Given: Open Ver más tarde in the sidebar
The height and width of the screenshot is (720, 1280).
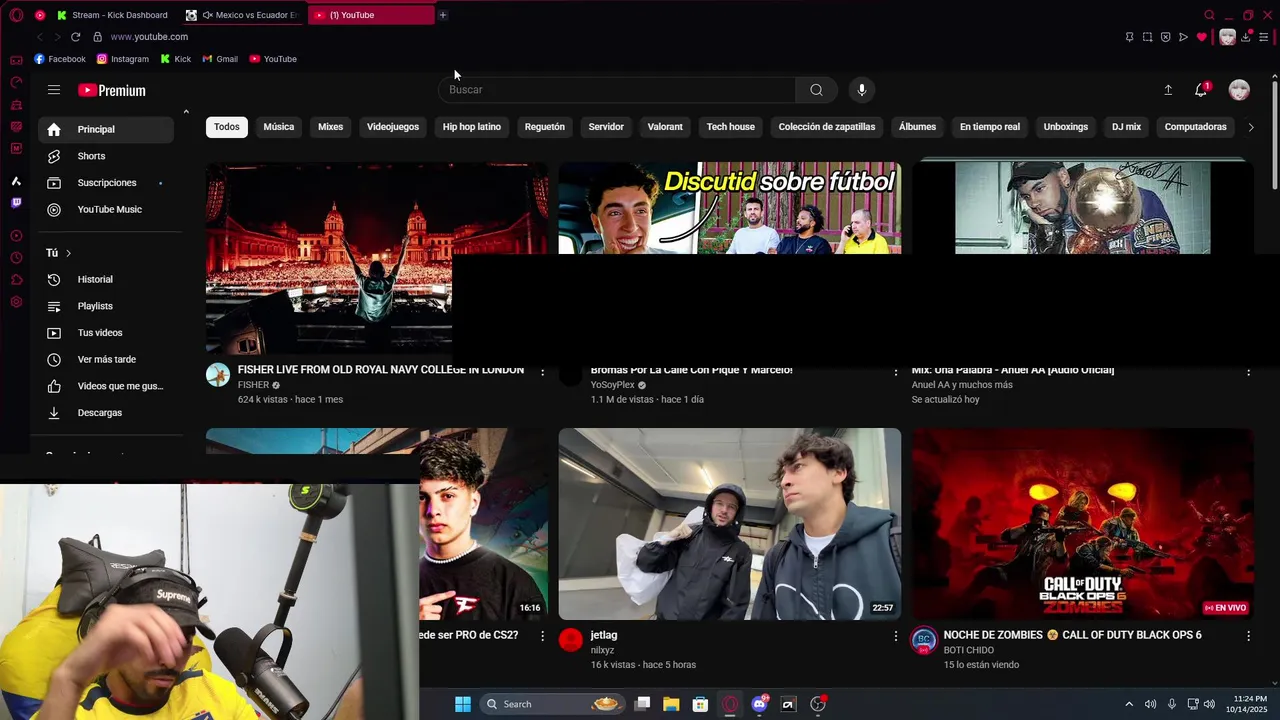Looking at the screenshot, I should point(106,360).
